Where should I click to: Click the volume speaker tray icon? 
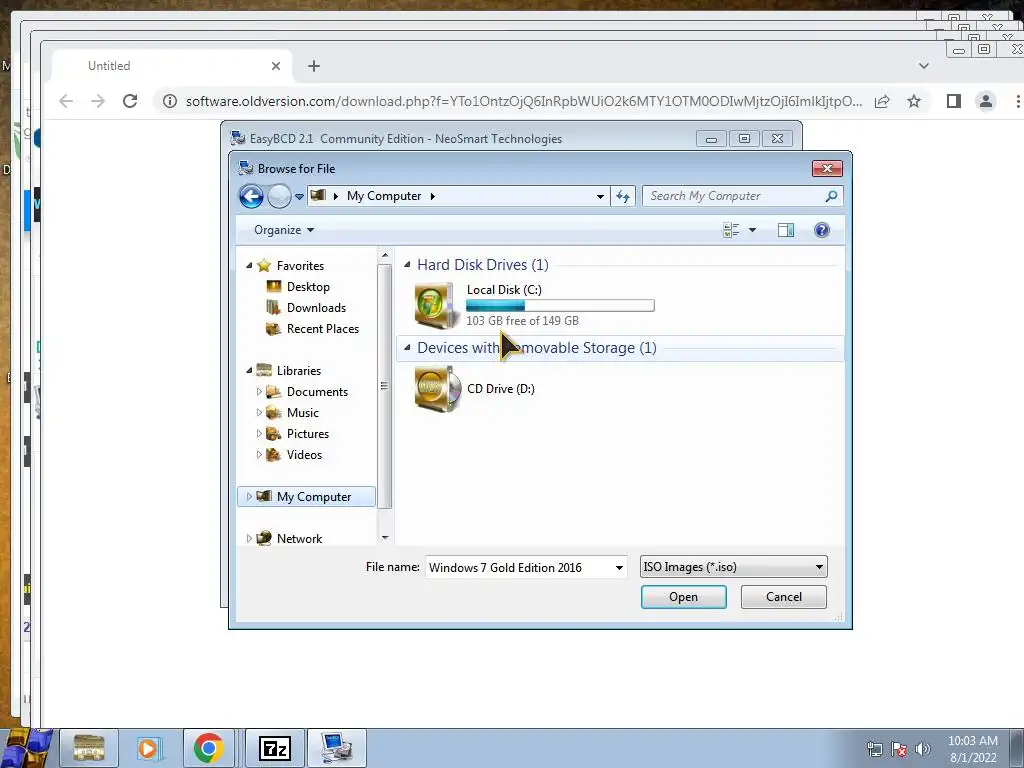(x=923, y=749)
